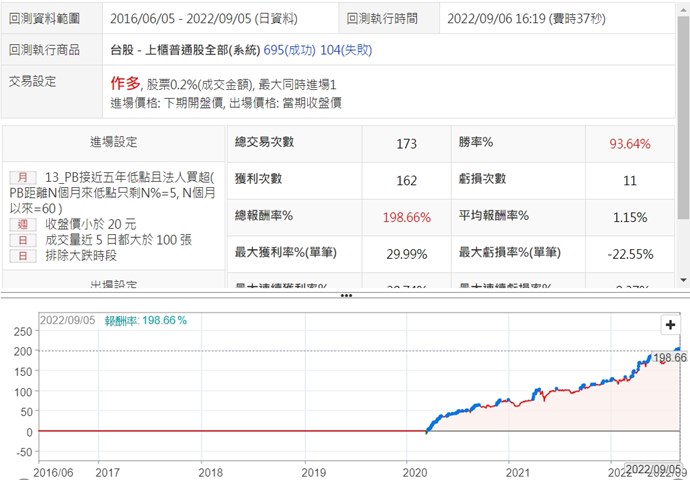
Task: Open the 695(成功) link
Action: coord(289,50)
